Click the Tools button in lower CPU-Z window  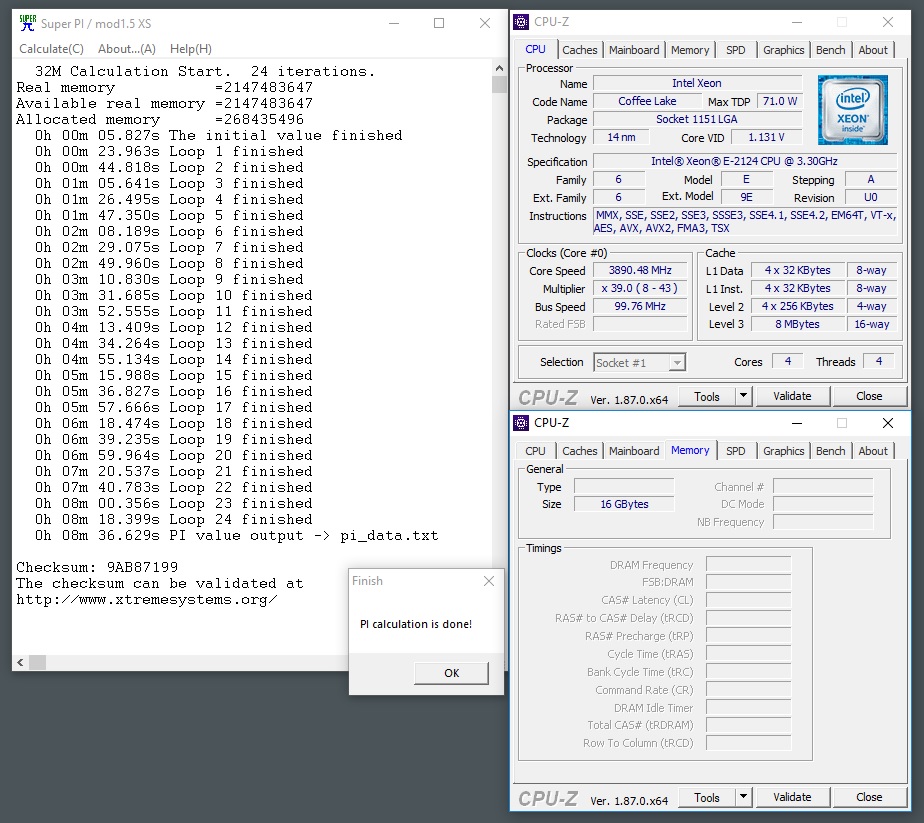707,798
